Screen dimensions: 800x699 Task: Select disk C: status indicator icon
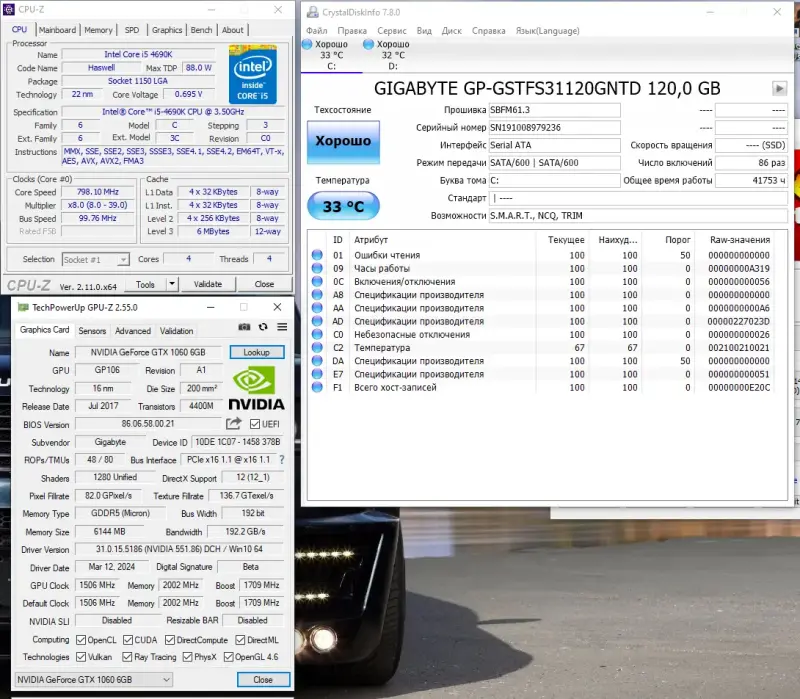[307, 44]
